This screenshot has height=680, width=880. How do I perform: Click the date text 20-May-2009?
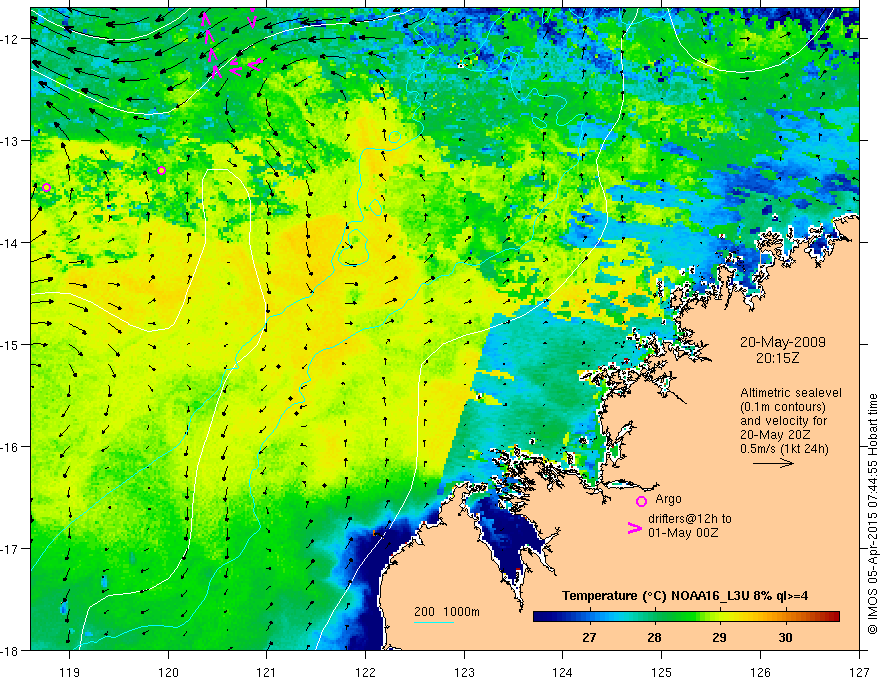[782, 342]
